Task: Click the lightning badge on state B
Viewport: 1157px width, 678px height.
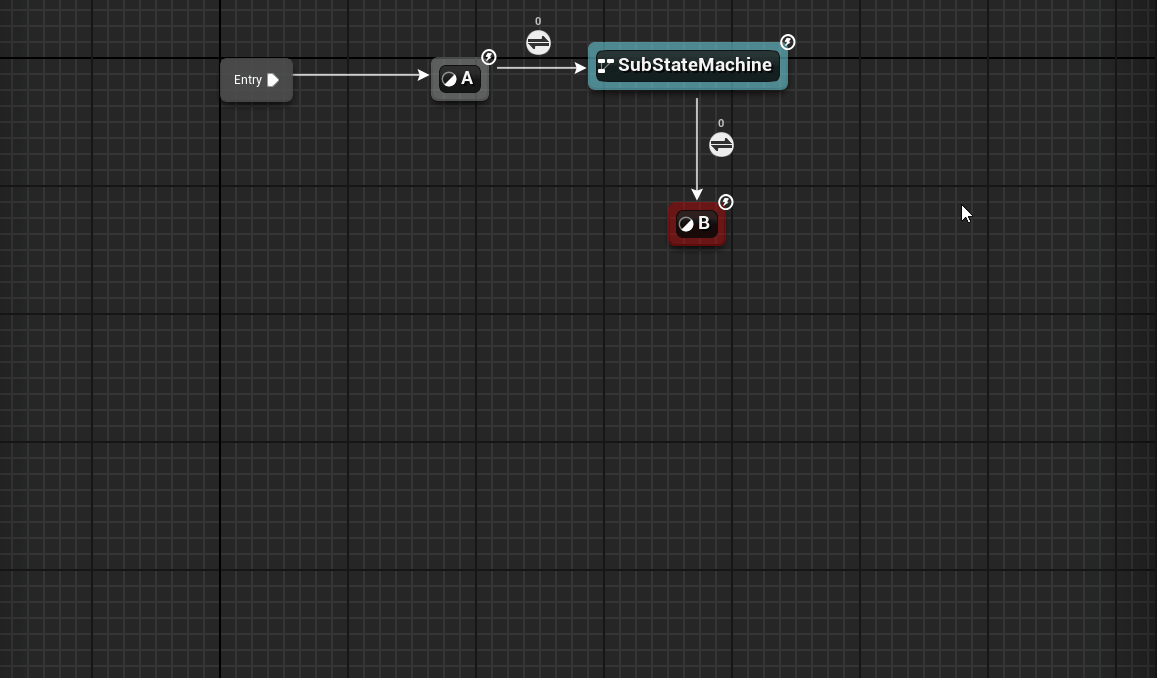Action: point(726,202)
